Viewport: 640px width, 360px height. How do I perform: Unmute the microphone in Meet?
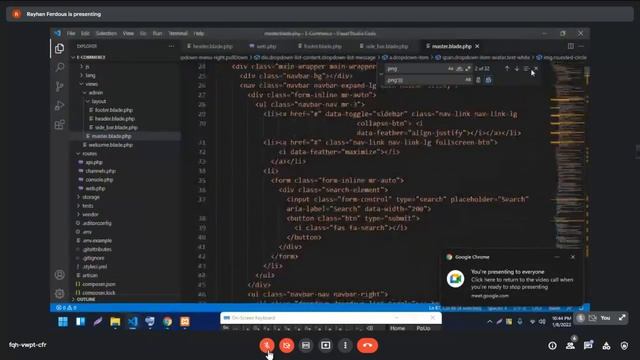(267, 345)
